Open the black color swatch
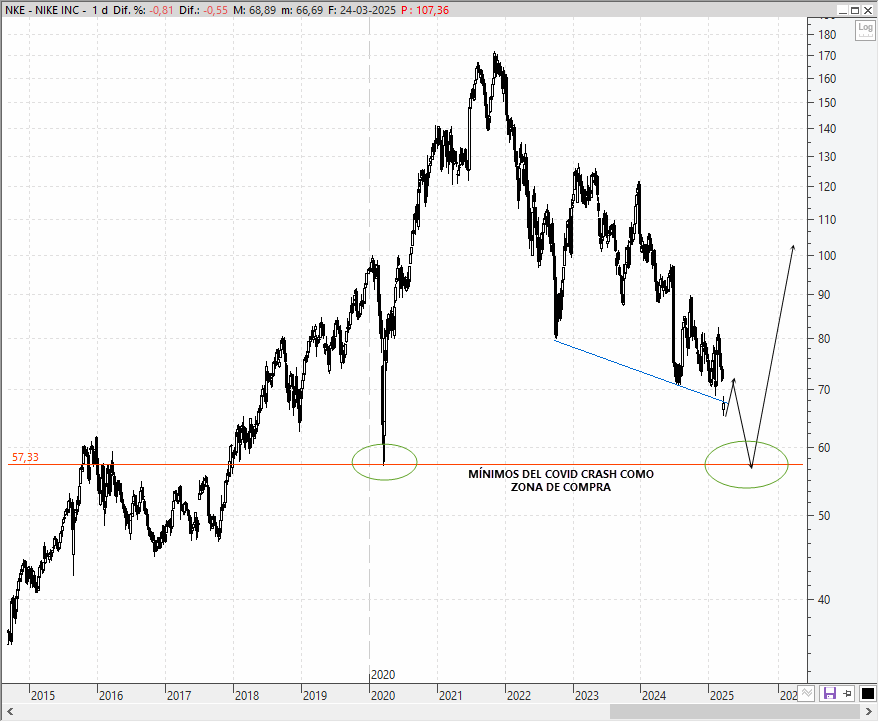This screenshot has height=722, width=879. point(867,693)
